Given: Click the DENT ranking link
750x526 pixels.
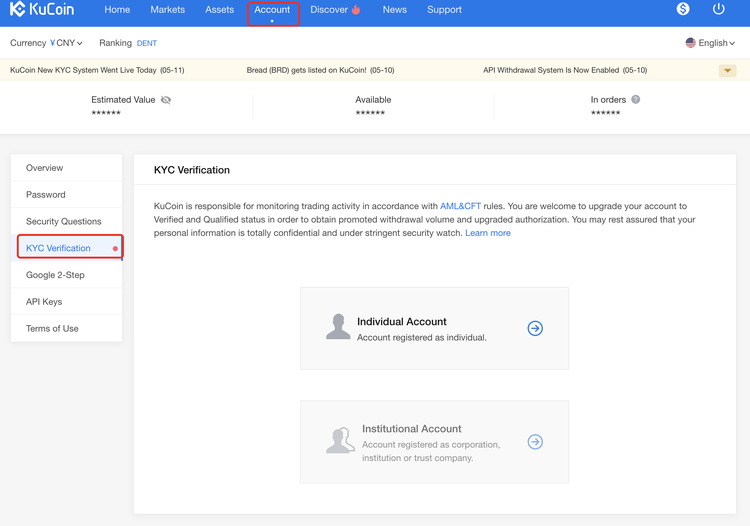Looking at the screenshot, I should tap(147, 44).
